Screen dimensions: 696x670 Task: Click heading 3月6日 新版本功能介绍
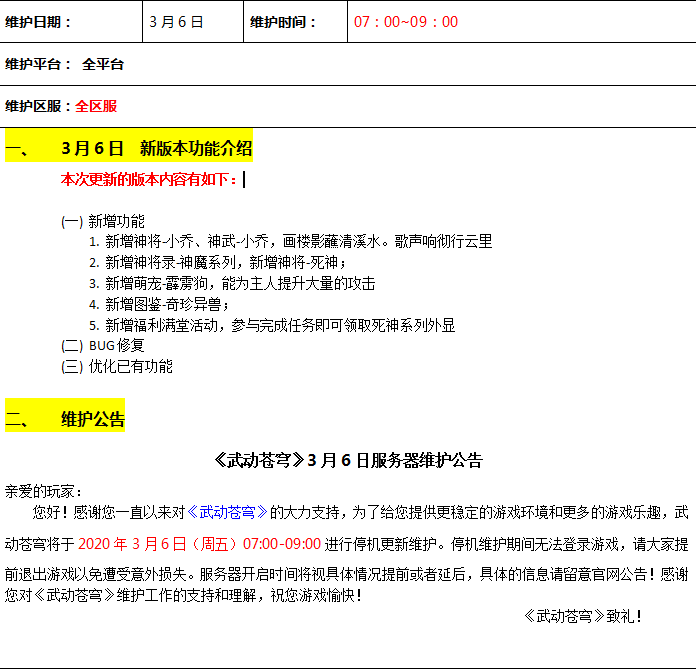(x=156, y=148)
